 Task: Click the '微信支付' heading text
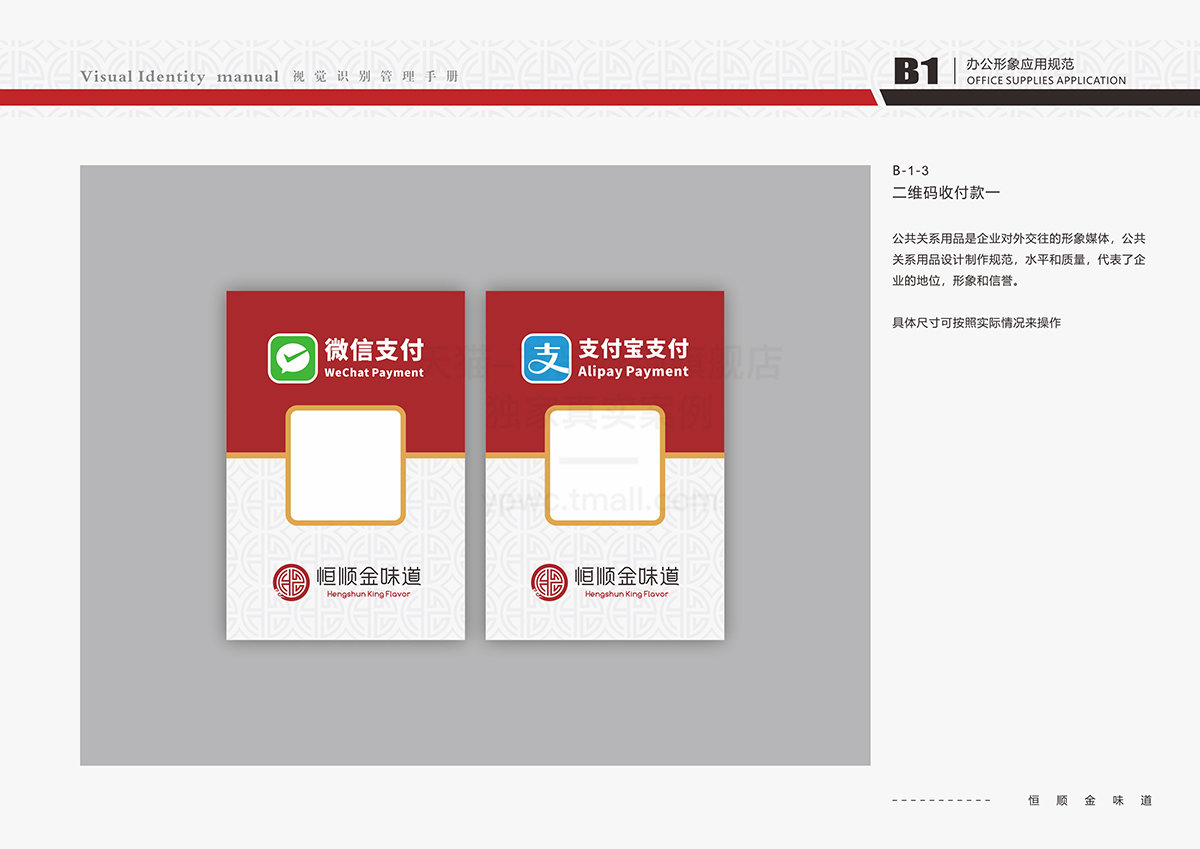click(374, 350)
